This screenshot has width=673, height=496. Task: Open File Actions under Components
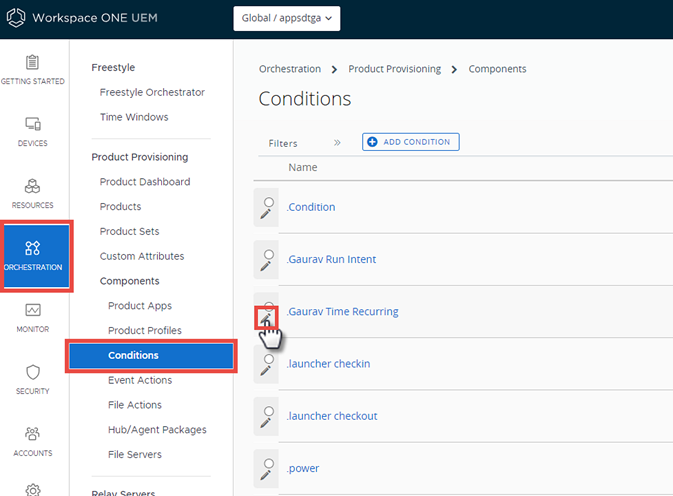tap(135, 405)
